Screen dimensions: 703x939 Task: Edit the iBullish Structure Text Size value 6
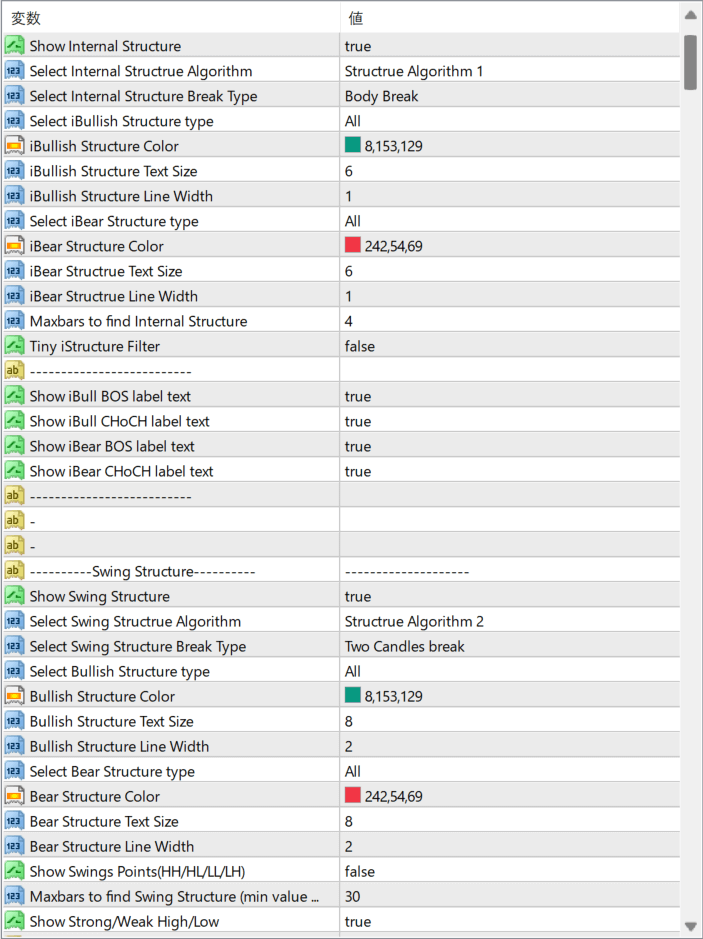coord(510,171)
